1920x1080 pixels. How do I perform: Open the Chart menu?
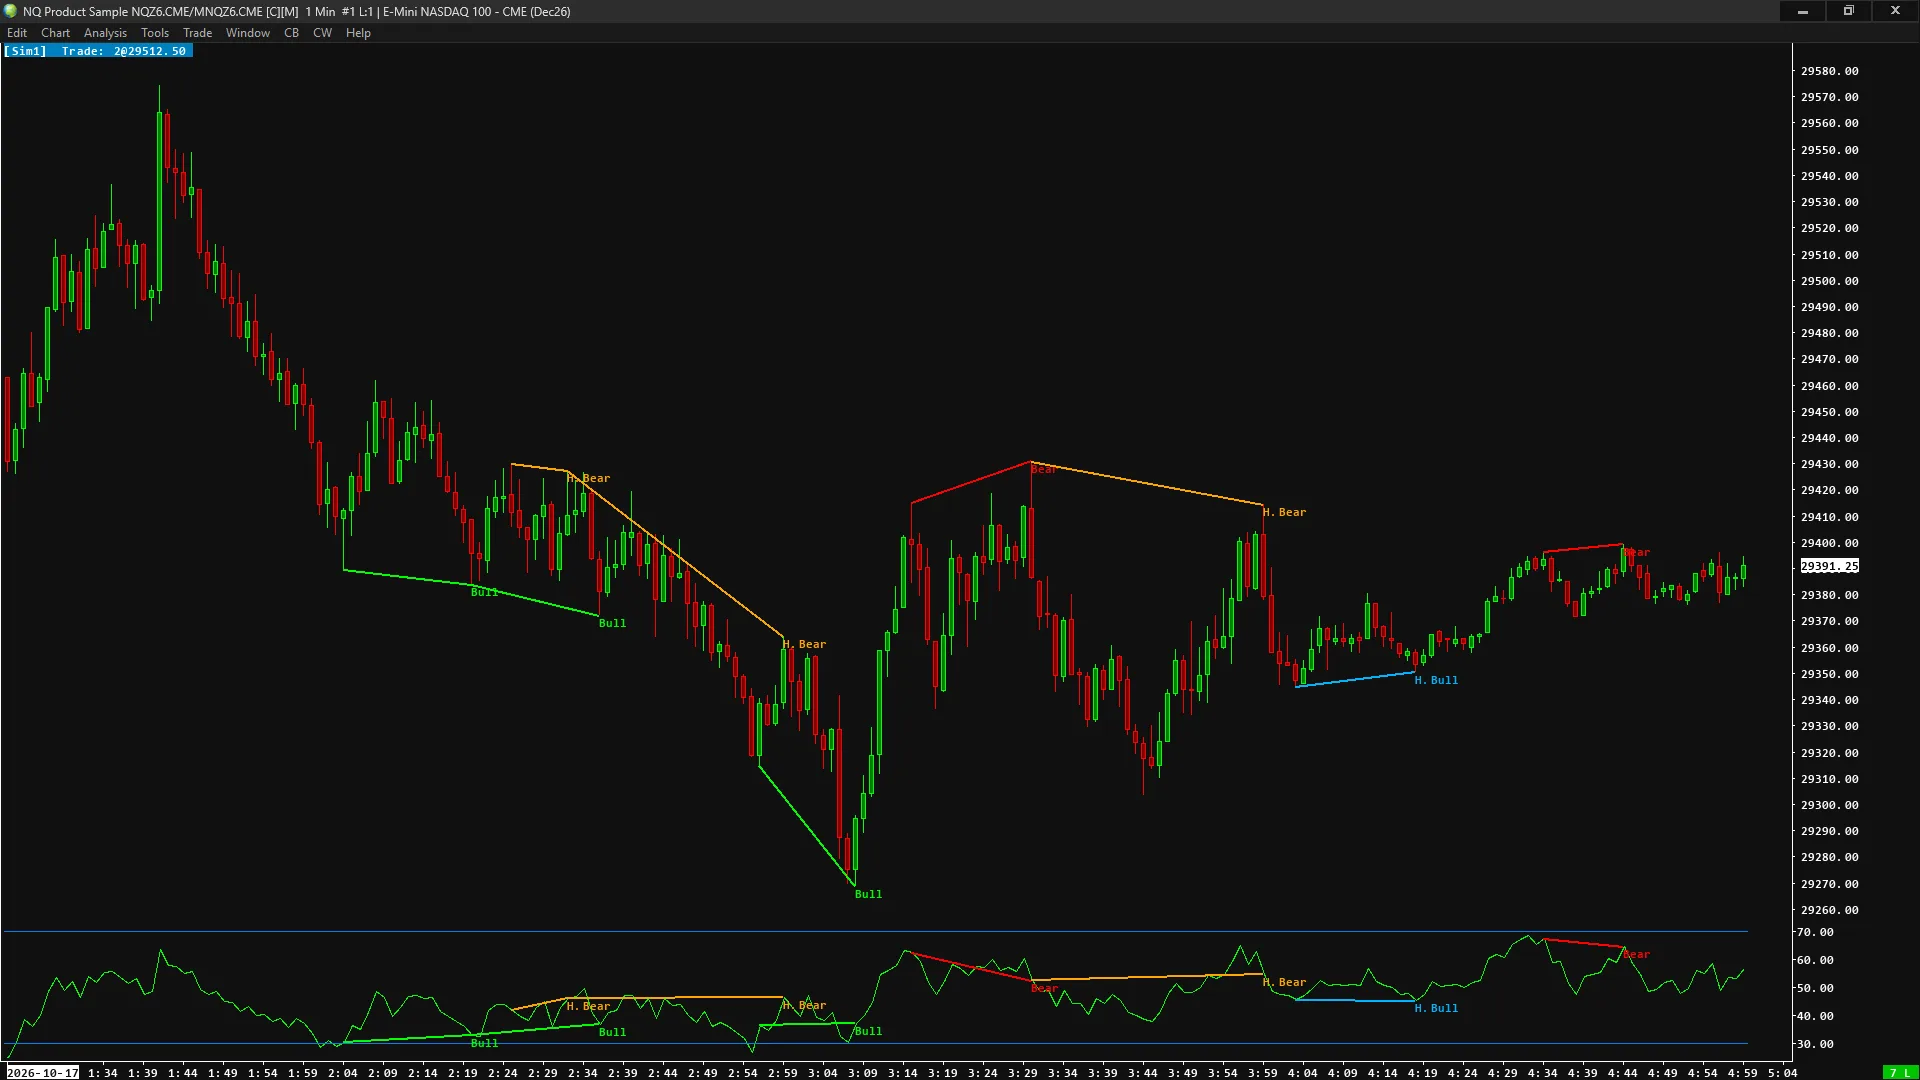pyautogui.click(x=55, y=33)
